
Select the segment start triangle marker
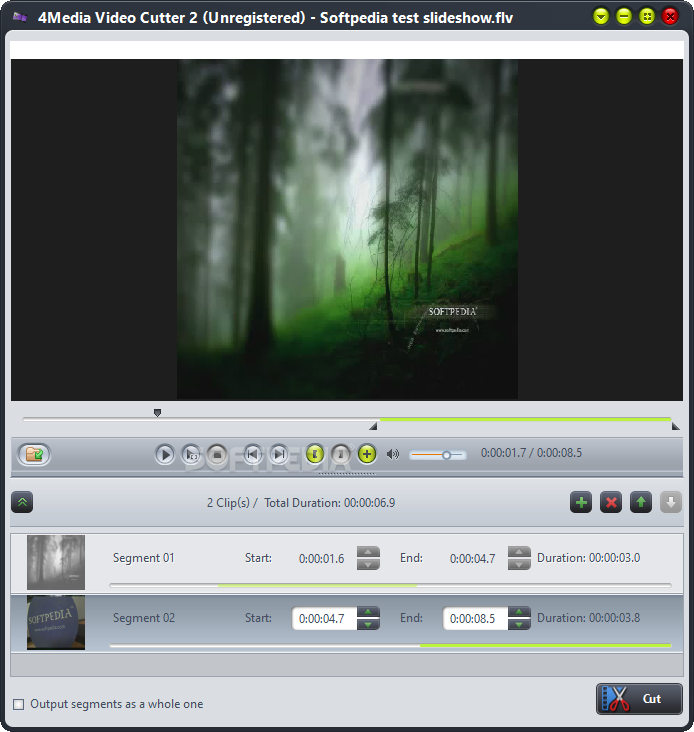click(373, 426)
